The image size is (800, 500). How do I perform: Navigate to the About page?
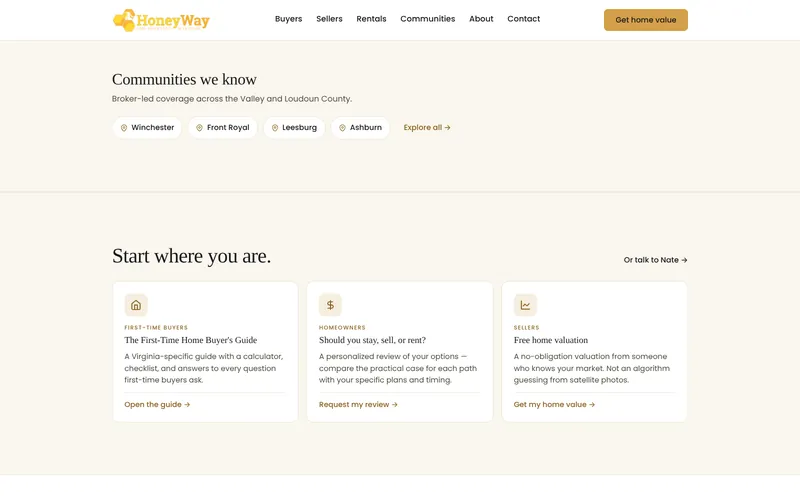click(481, 19)
